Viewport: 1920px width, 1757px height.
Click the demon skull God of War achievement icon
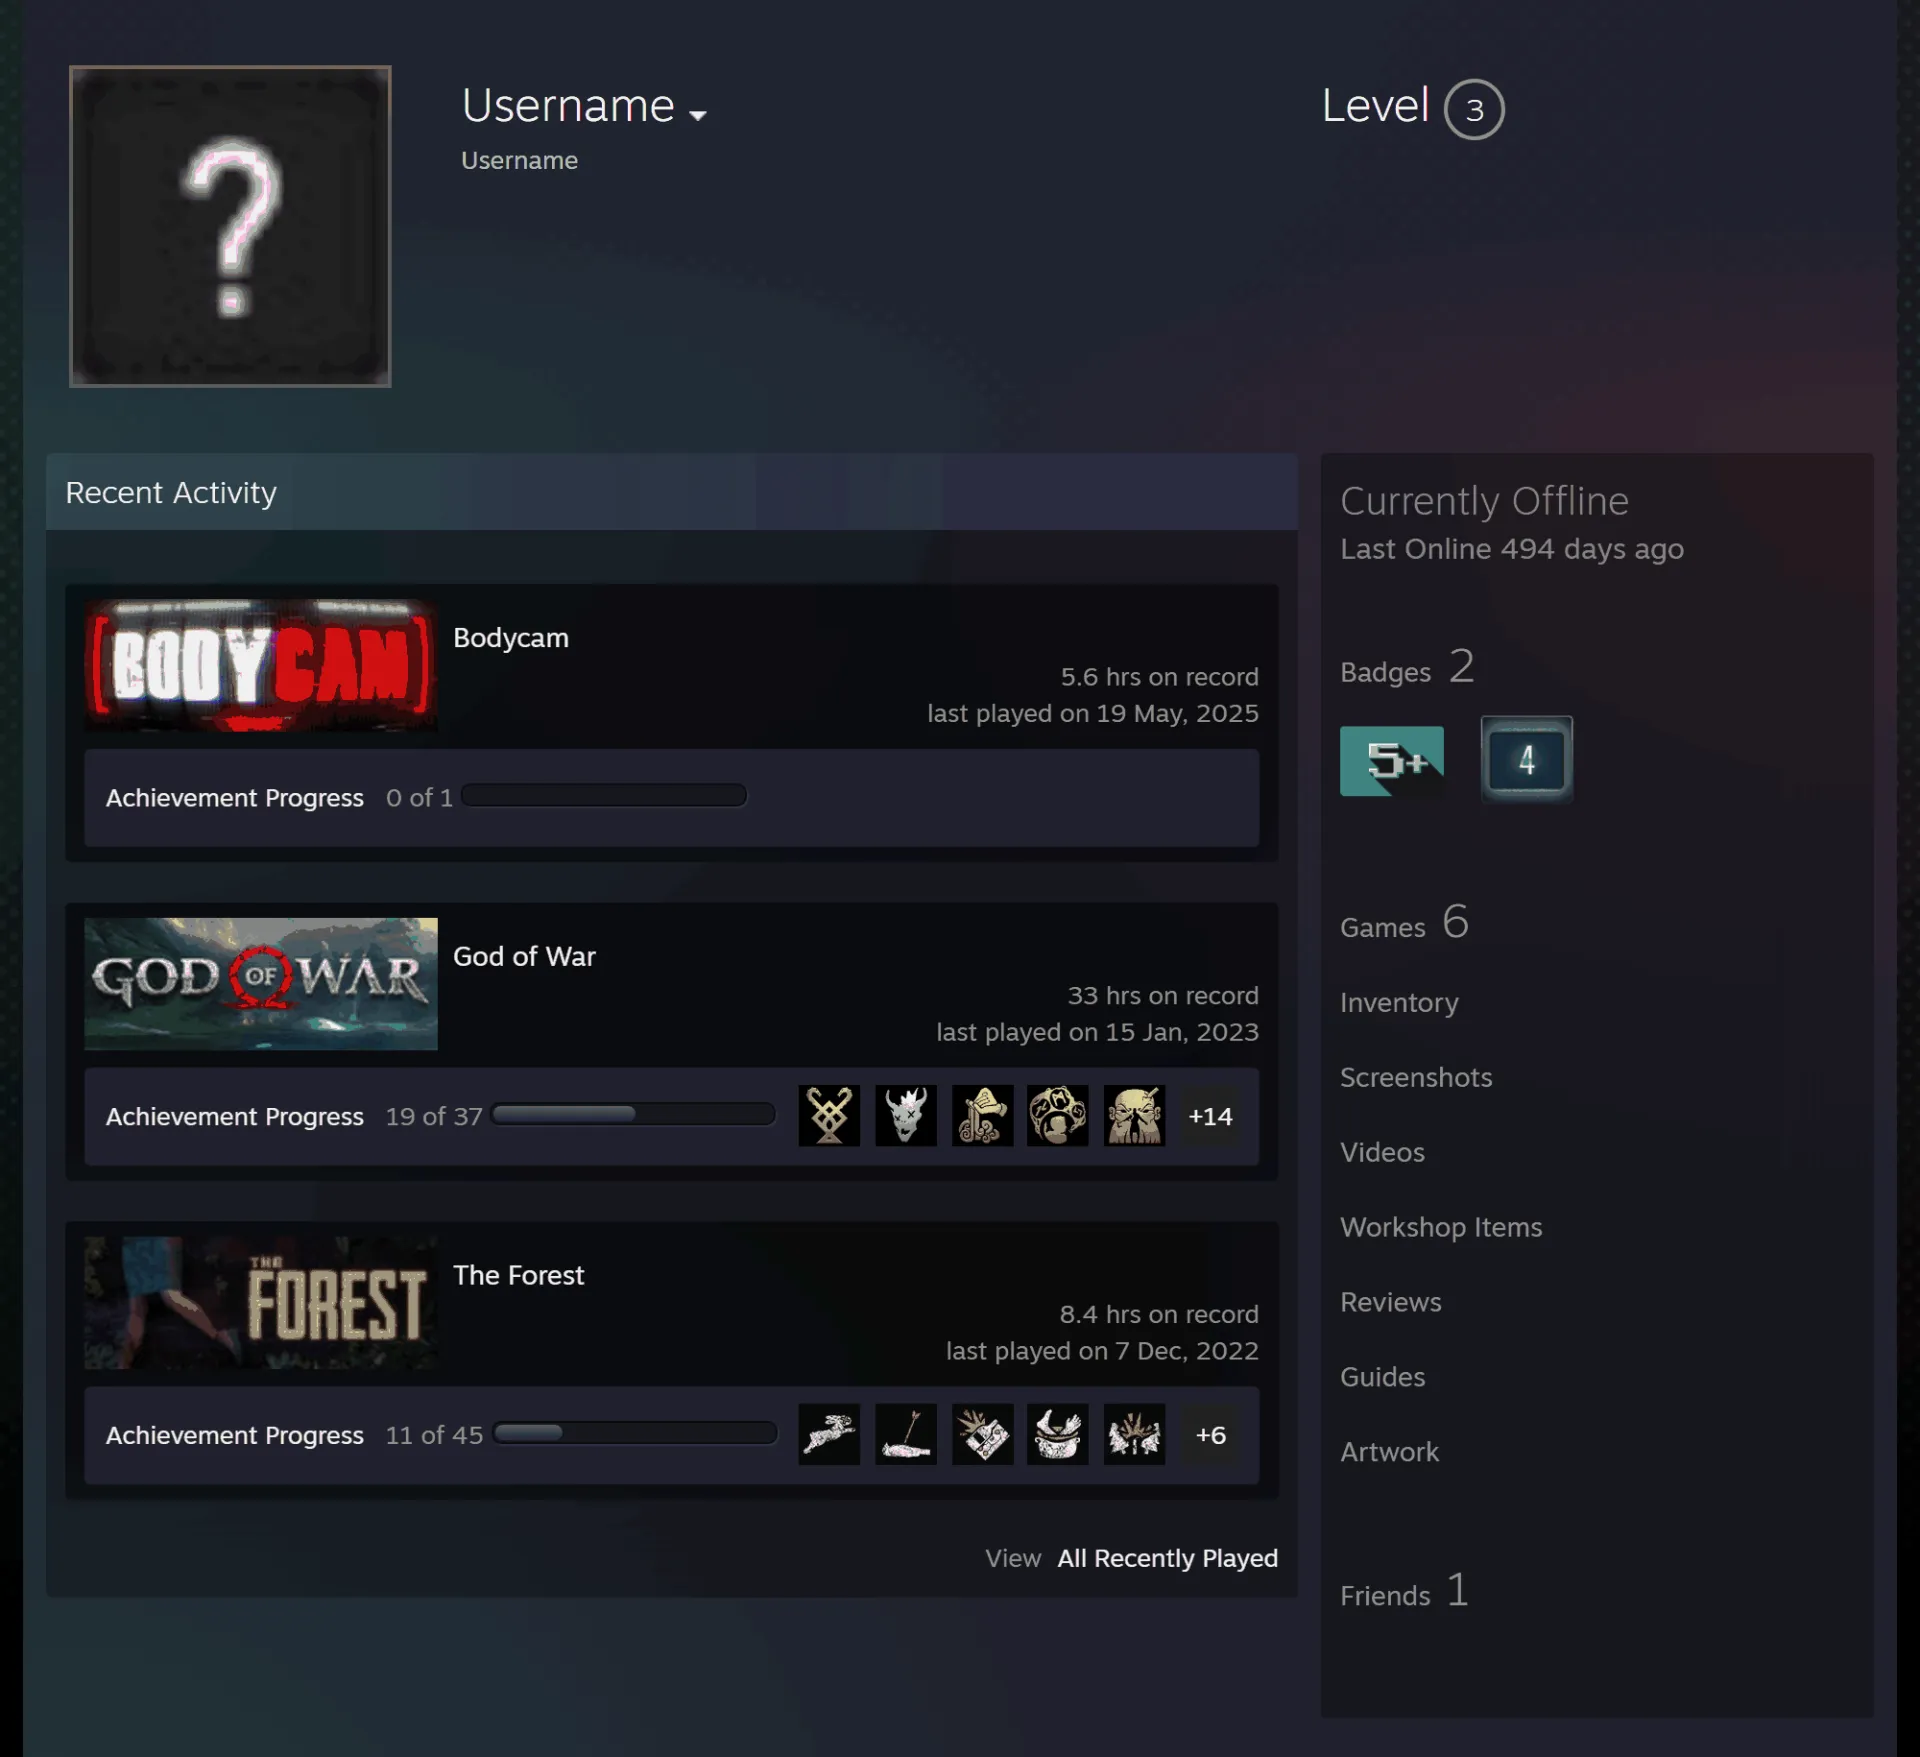(905, 1115)
